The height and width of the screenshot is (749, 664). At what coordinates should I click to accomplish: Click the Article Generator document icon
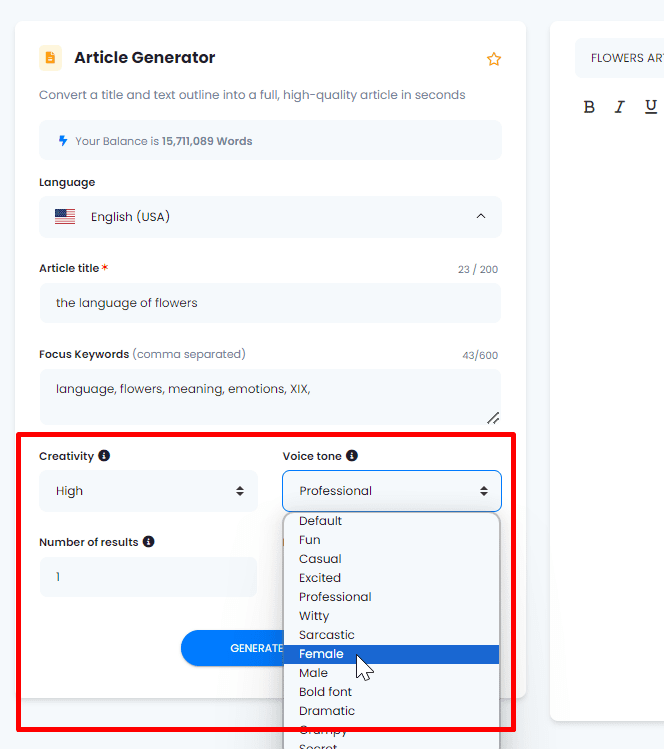pos(50,58)
